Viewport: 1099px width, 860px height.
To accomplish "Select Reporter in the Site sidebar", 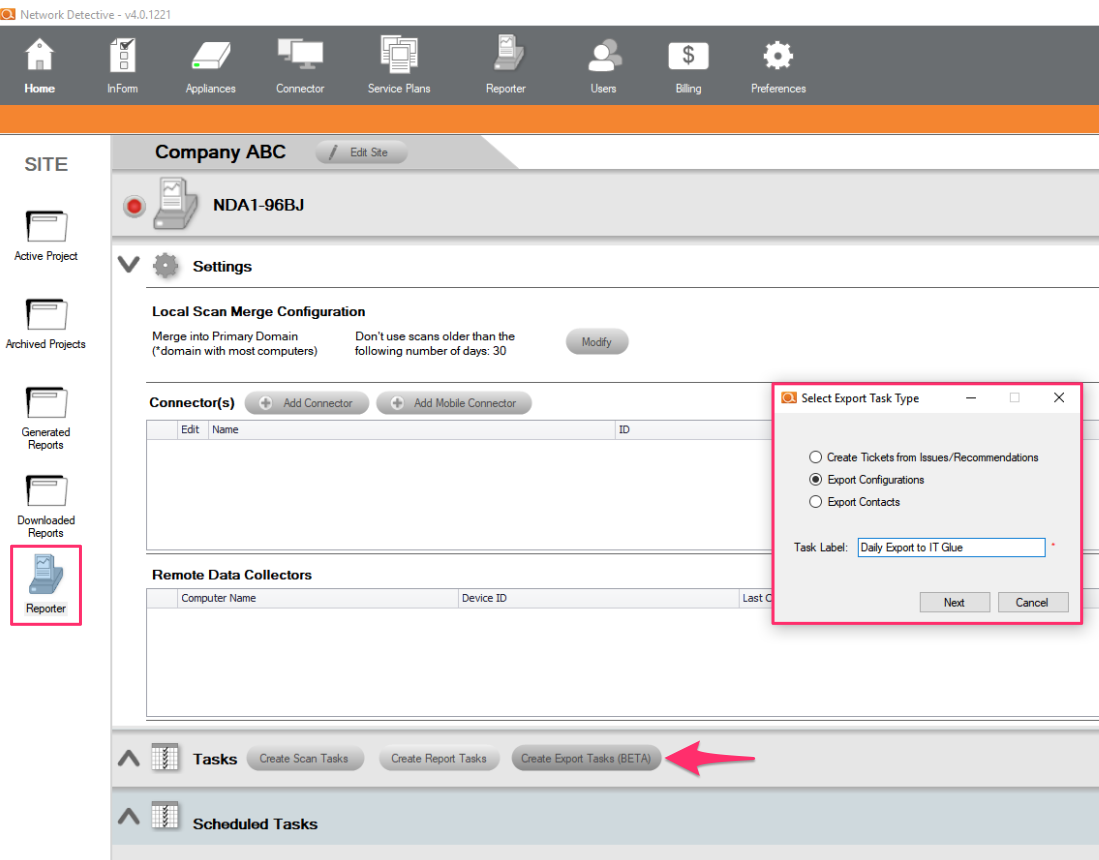I will [46, 586].
